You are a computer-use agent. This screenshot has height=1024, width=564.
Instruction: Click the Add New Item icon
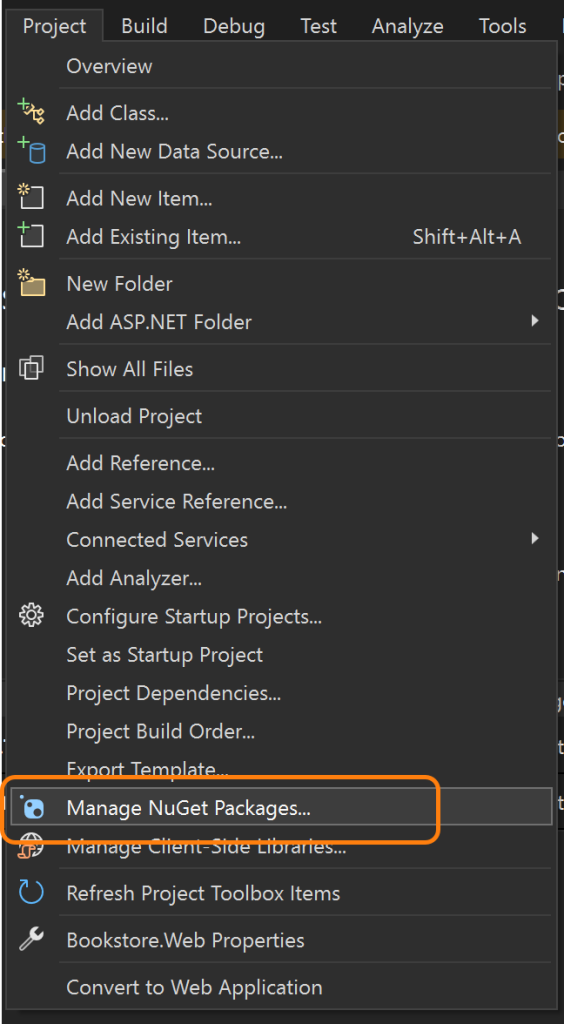31,197
